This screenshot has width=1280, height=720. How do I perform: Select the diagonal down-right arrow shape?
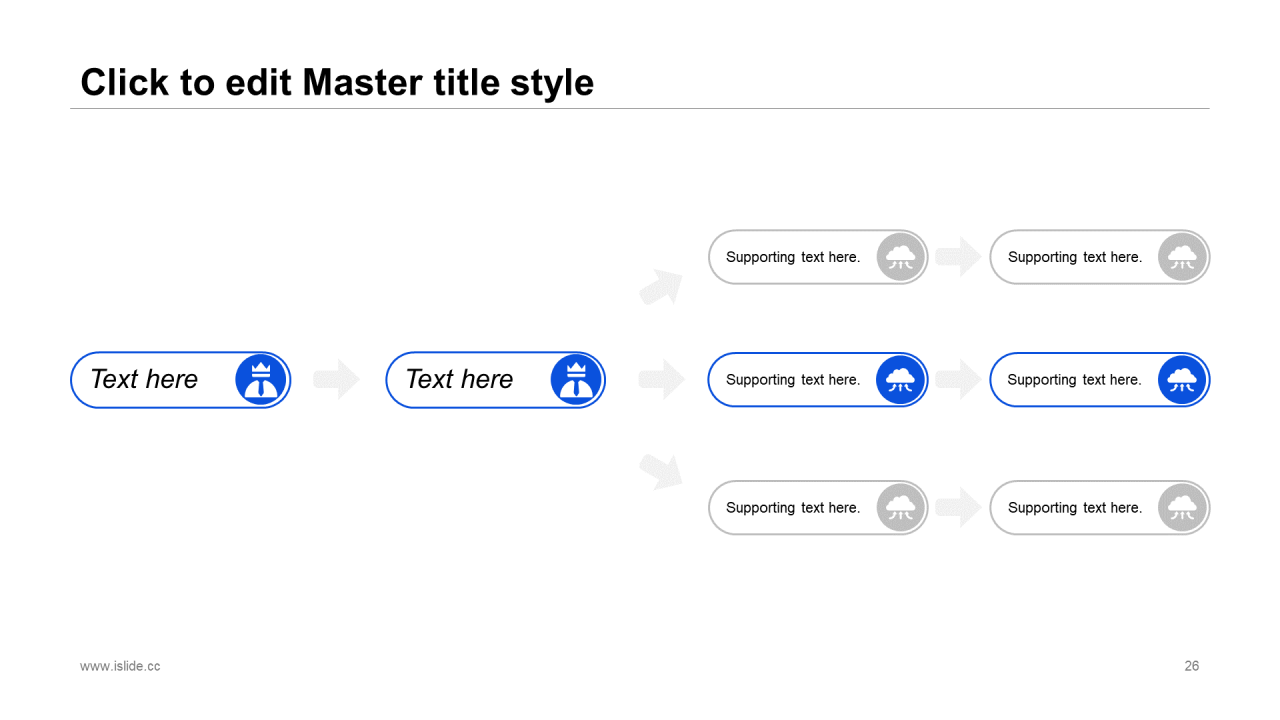(x=662, y=472)
